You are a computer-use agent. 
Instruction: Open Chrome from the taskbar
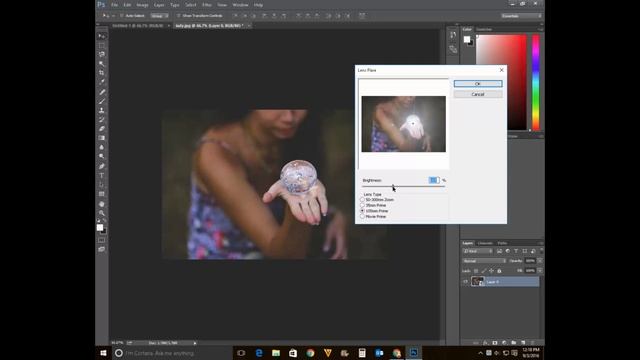(310, 353)
